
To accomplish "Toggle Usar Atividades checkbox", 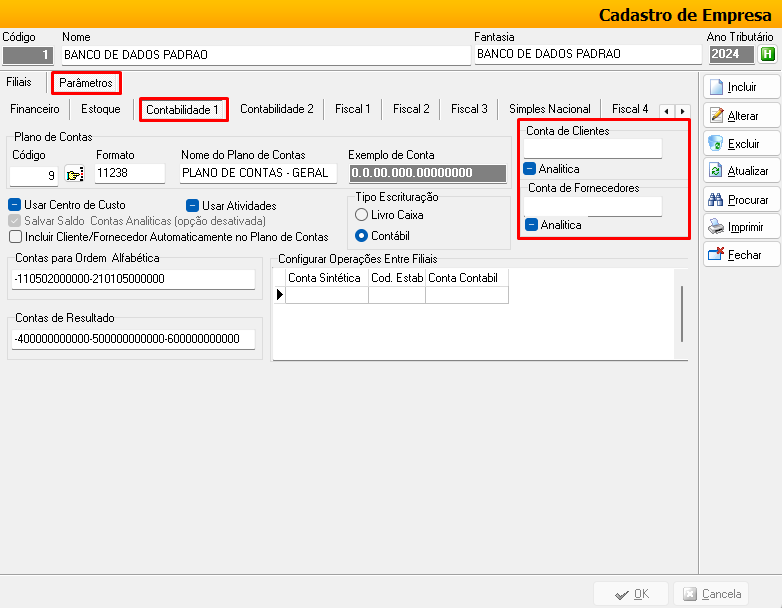I will click(x=192, y=205).
